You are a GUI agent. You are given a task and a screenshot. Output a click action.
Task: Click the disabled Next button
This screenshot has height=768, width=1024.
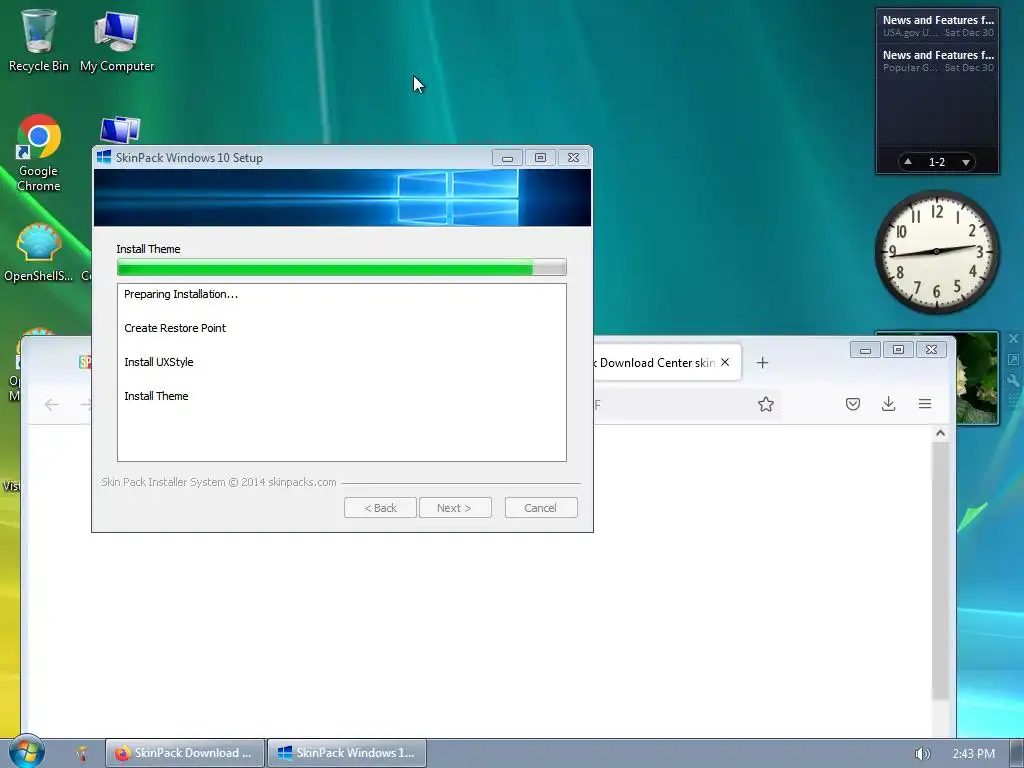tap(455, 507)
